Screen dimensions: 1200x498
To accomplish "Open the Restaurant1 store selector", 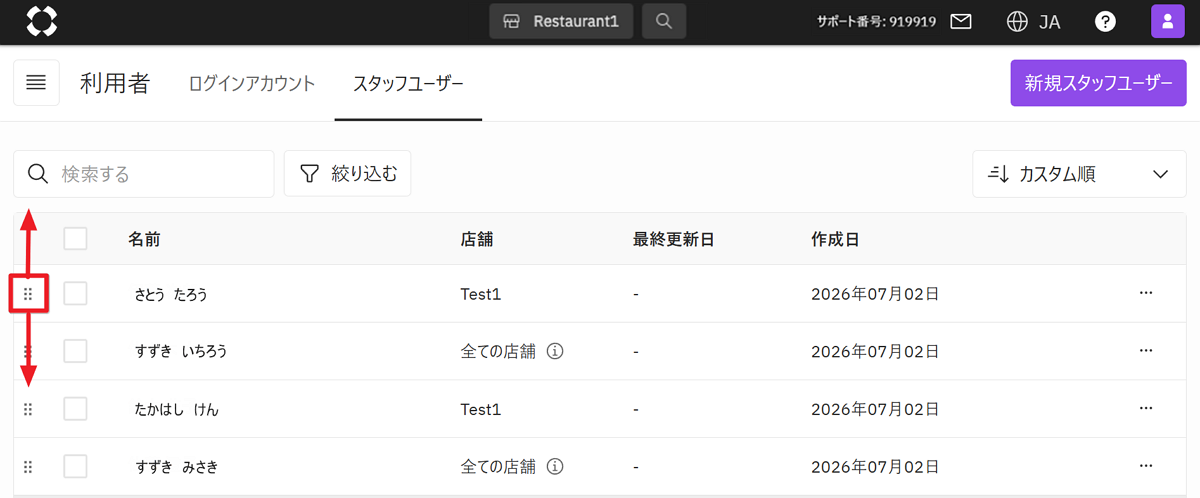I will pyautogui.click(x=561, y=21).
